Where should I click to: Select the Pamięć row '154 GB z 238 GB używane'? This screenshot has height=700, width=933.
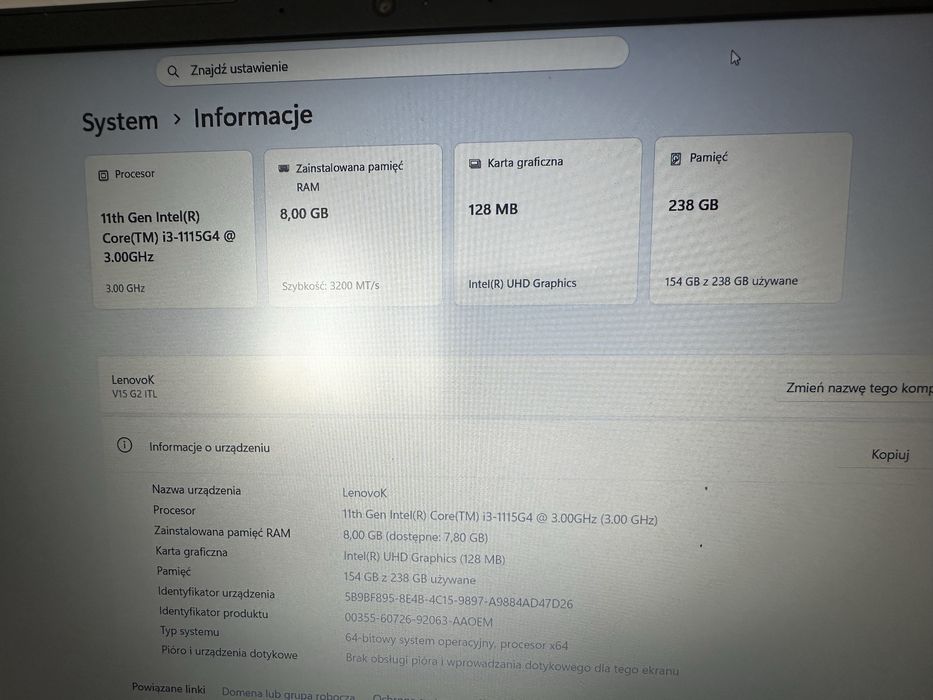click(409, 578)
